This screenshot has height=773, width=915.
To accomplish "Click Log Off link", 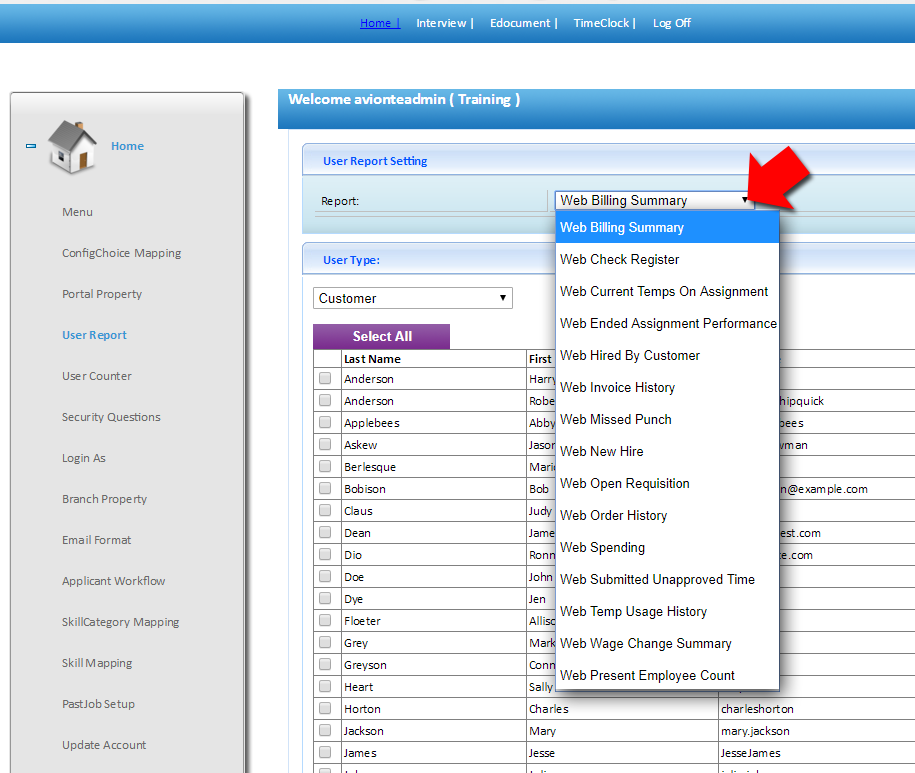I will (x=672, y=23).
